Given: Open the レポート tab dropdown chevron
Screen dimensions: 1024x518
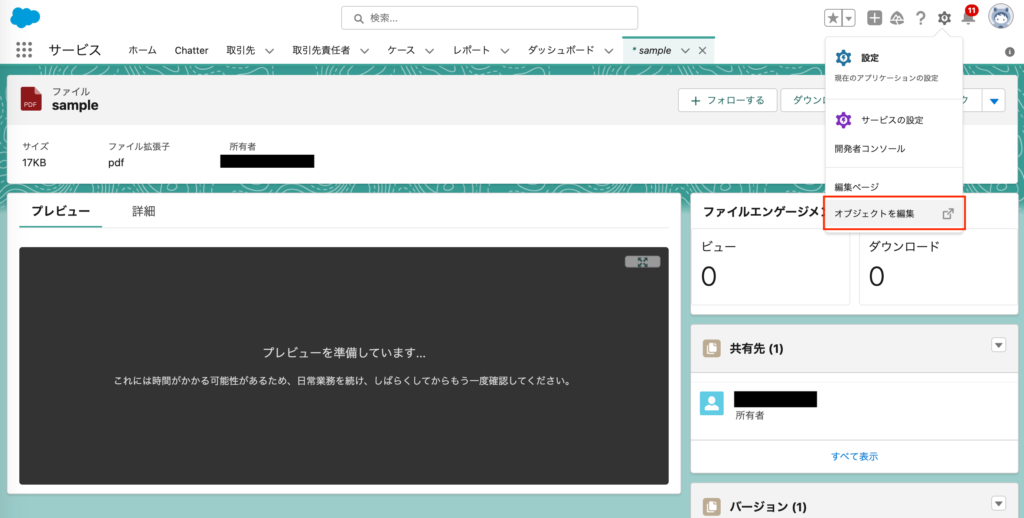Looking at the screenshot, I should tap(505, 50).
